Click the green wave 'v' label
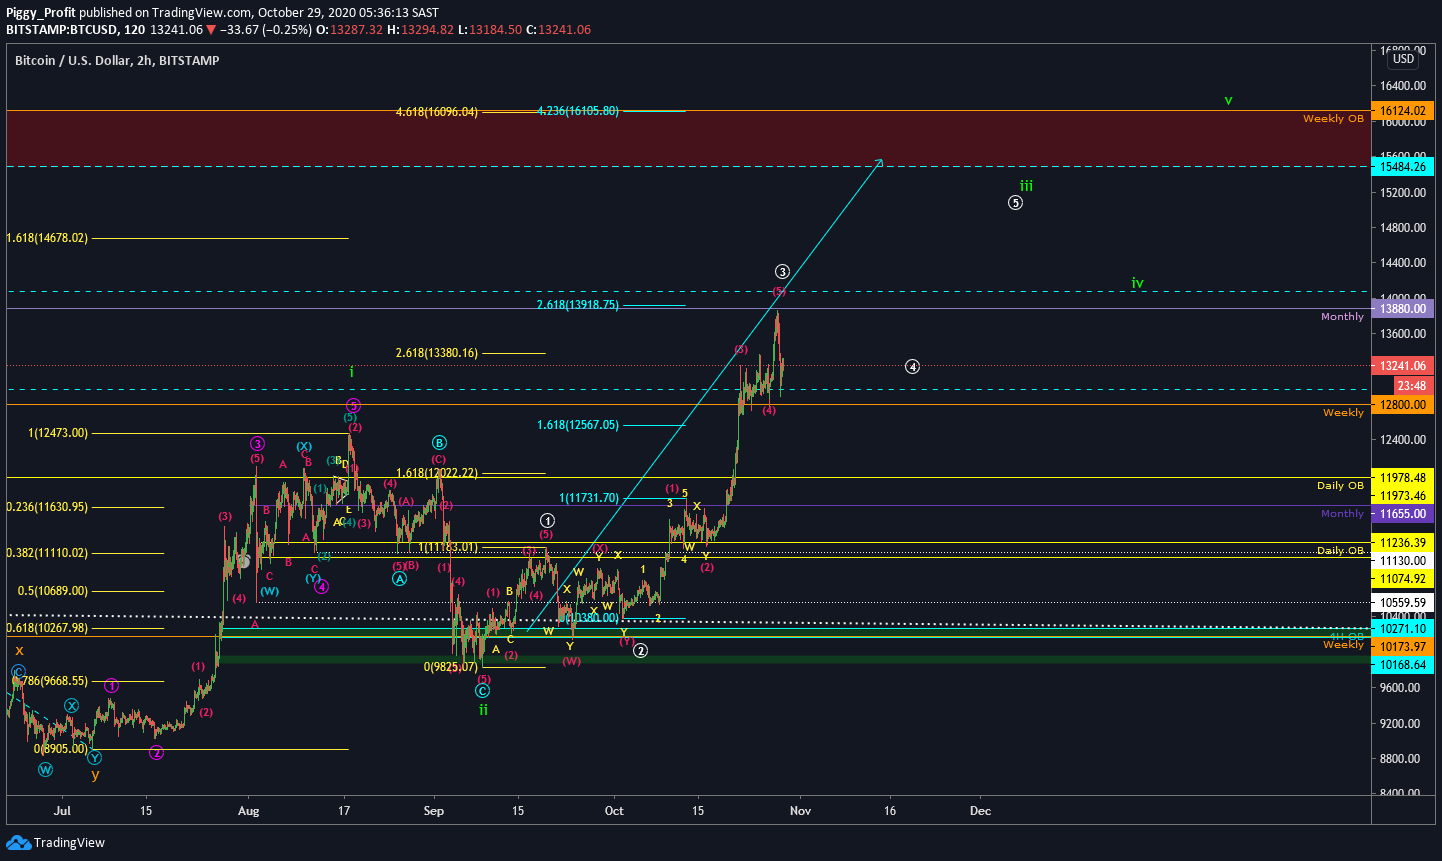Screen dimensions: 1442x861 point(1228,101)
